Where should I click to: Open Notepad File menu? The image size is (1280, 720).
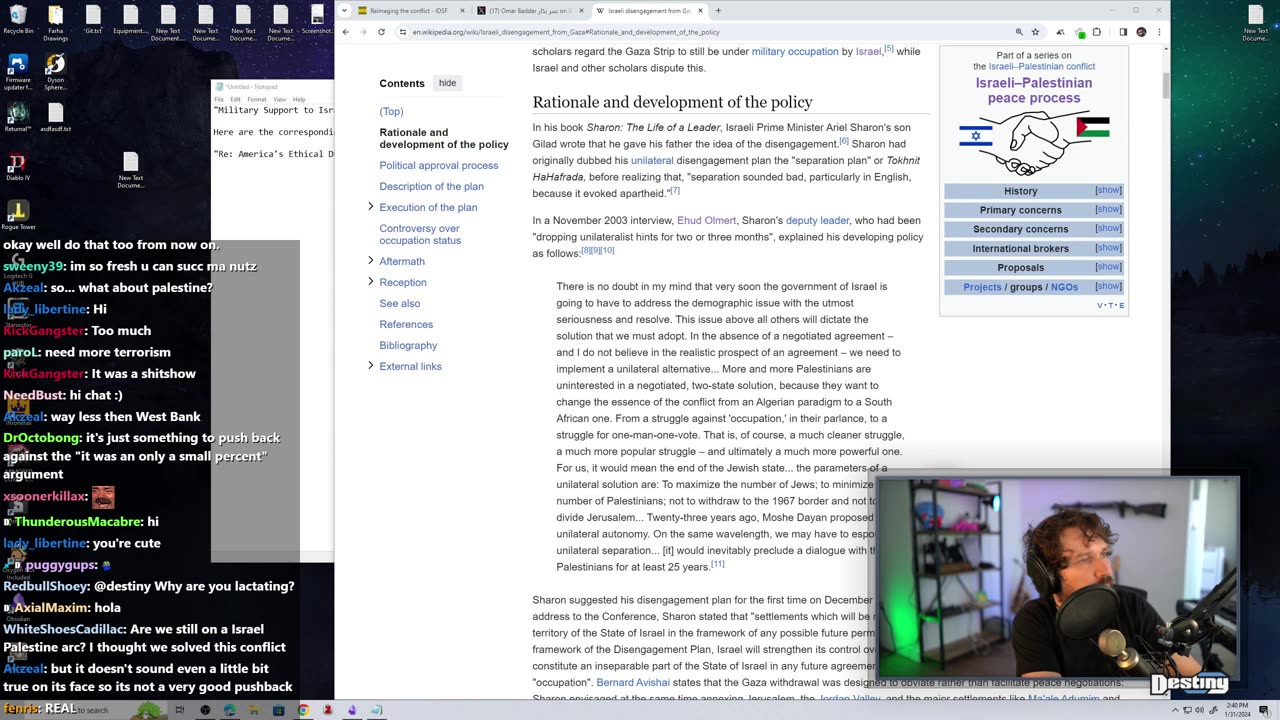(219, 100)
